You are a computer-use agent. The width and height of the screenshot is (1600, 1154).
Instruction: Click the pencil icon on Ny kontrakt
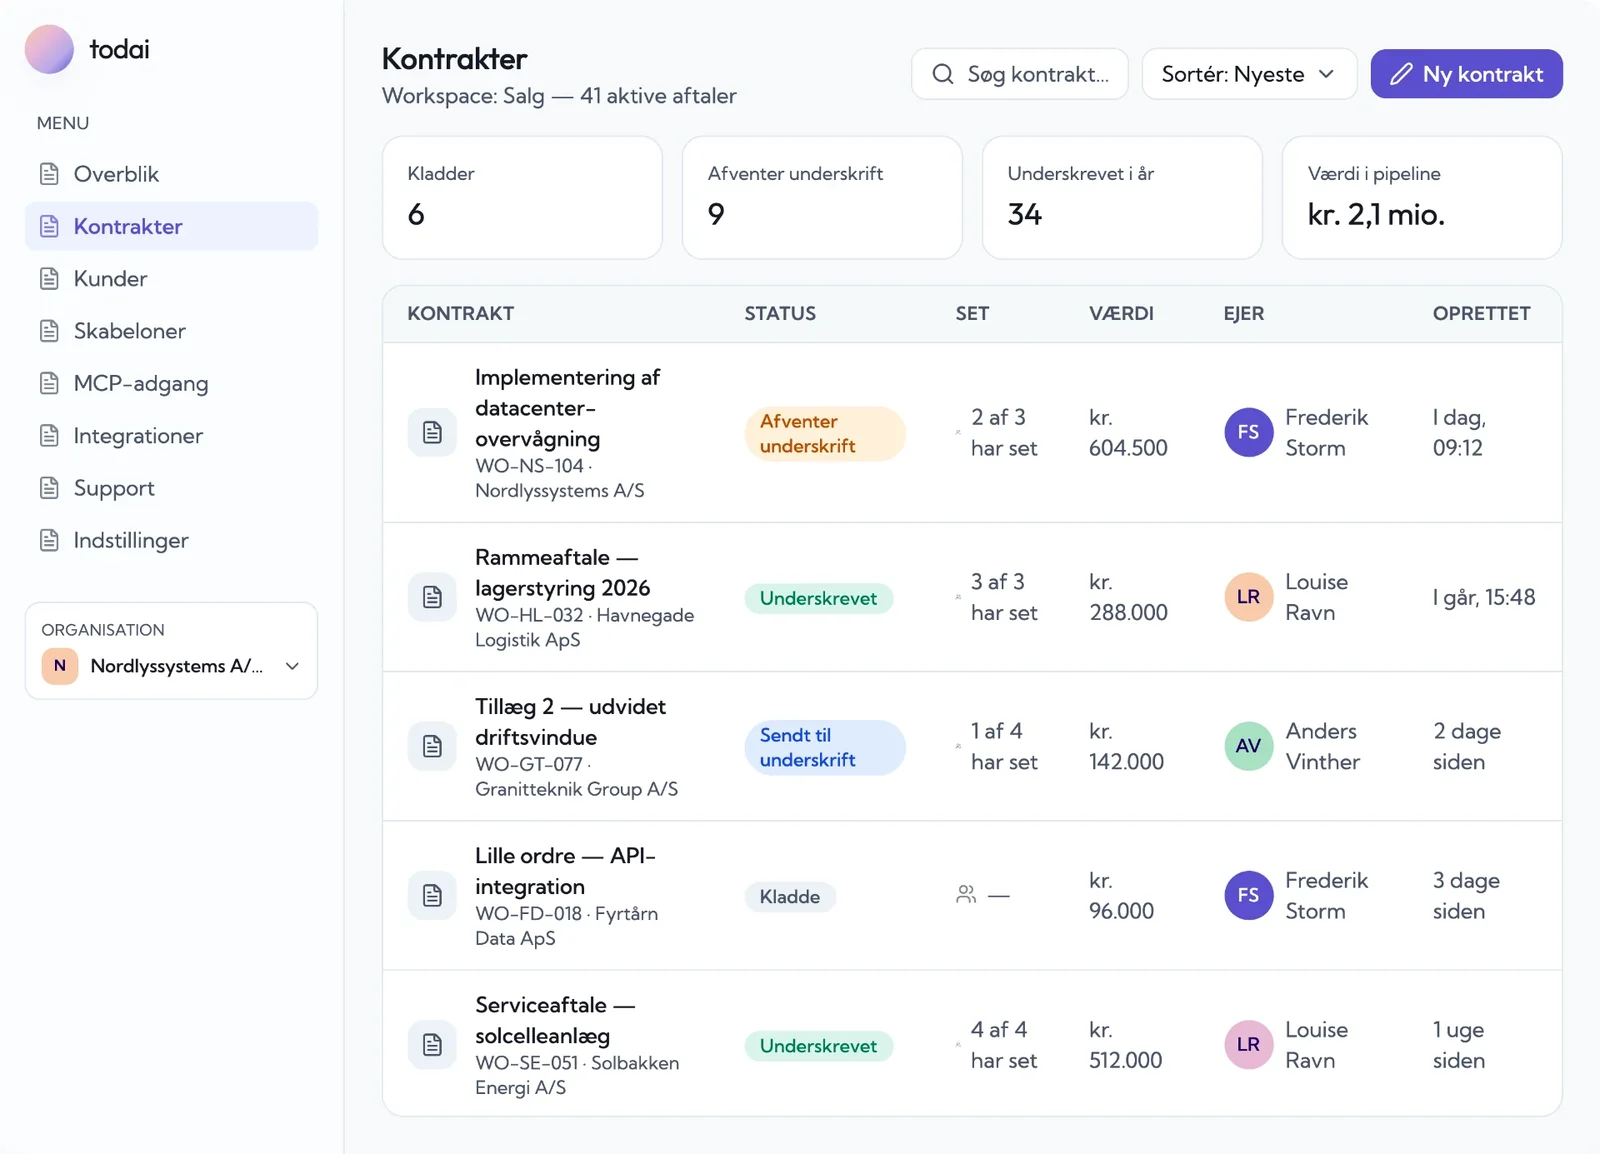[1401, 74]
